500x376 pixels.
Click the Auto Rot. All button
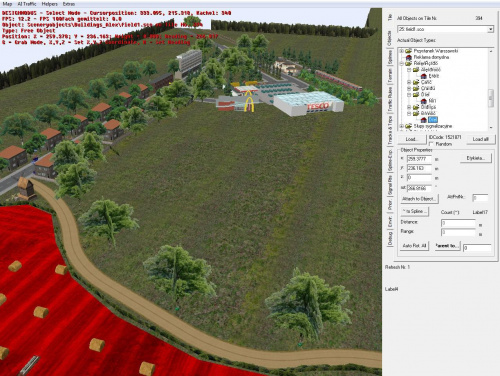pyautogui.click(x=414, y=246)
